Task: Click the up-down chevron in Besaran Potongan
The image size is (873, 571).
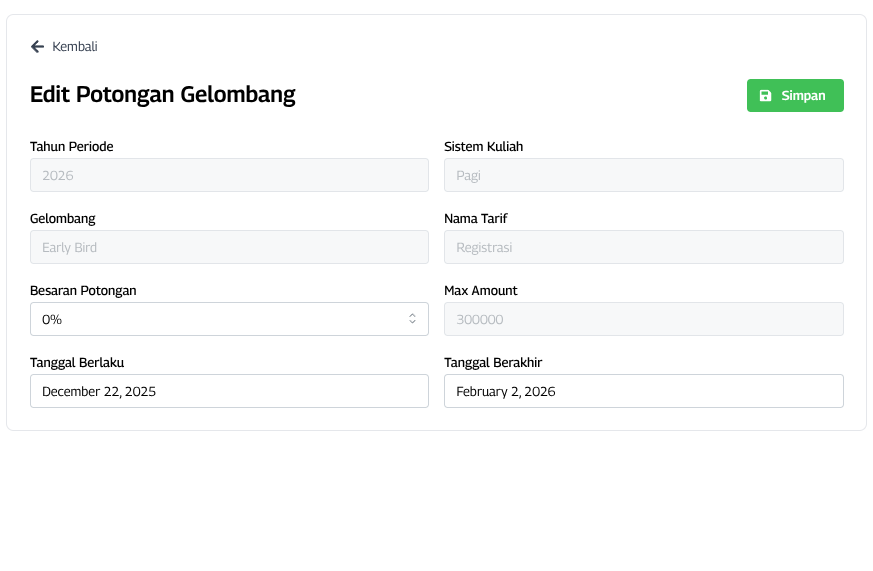Action: (x=412, y=319)
